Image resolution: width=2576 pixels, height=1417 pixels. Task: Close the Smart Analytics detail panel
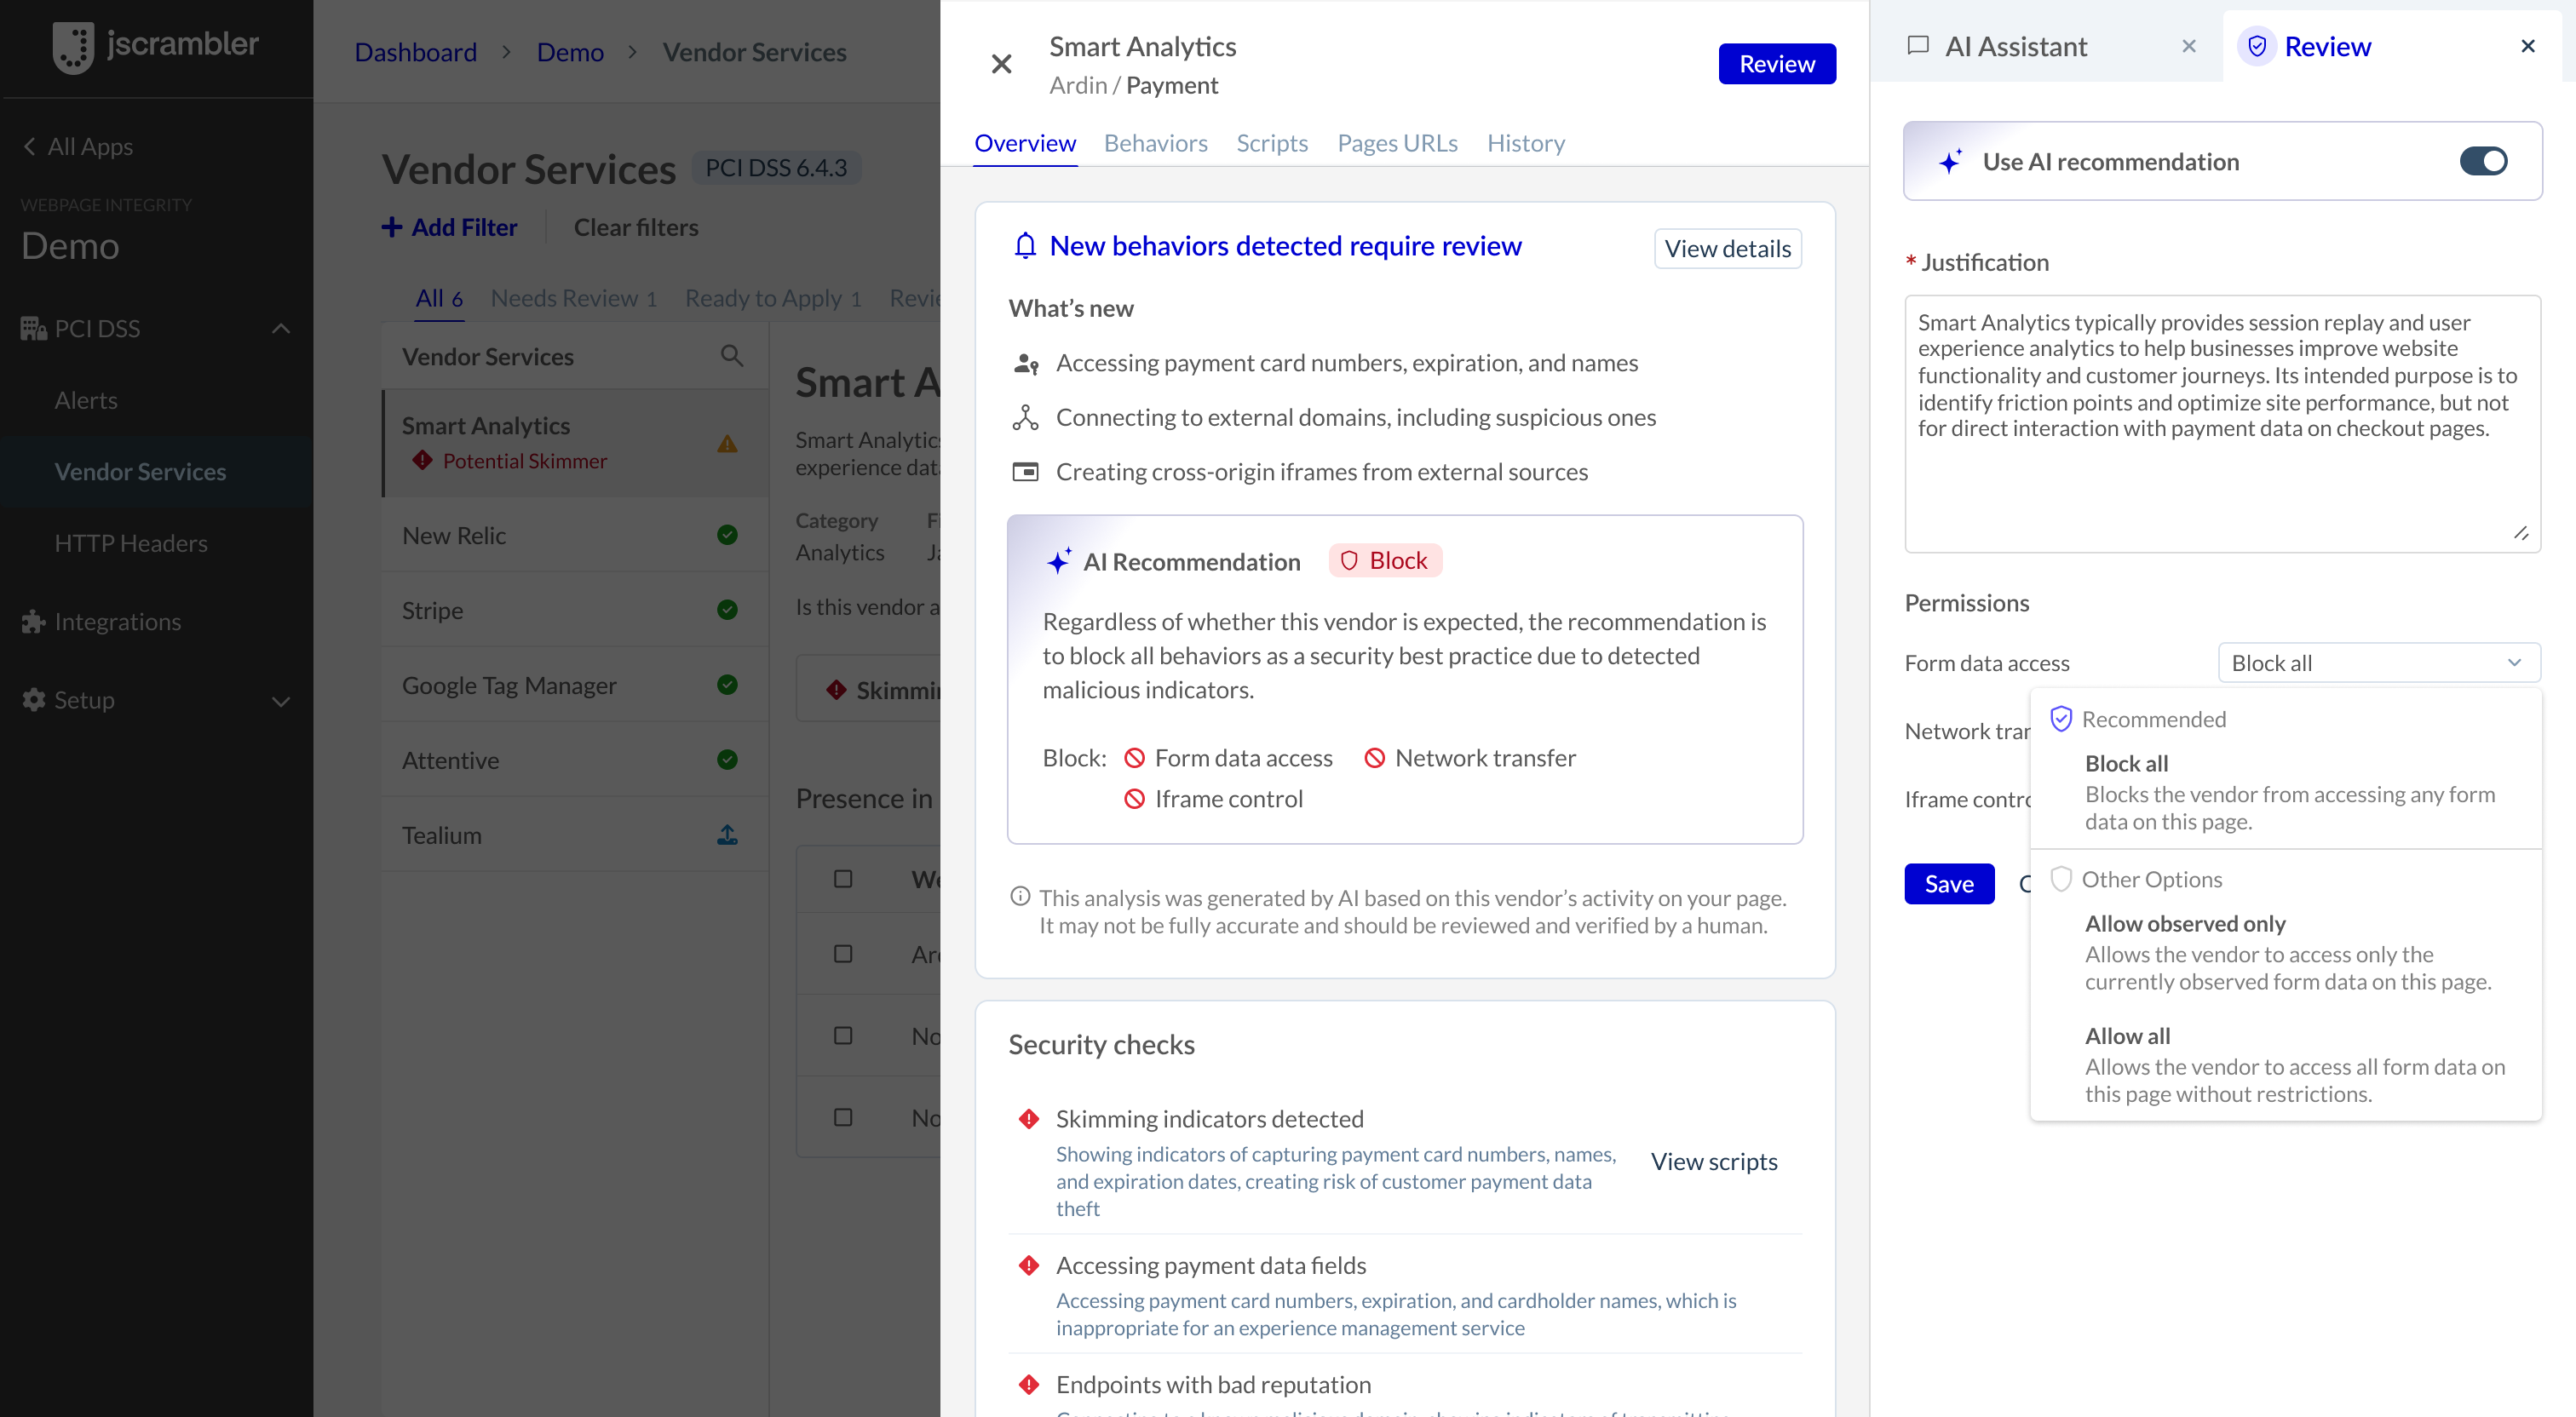click(x=1001, y=65)
